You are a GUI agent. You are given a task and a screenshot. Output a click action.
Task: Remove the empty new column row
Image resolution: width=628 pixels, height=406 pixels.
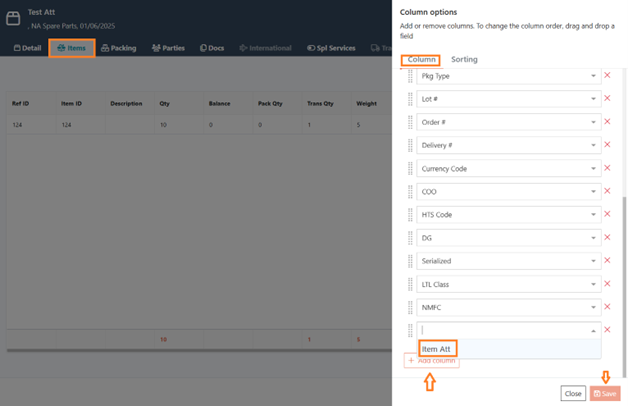[607, 330]
